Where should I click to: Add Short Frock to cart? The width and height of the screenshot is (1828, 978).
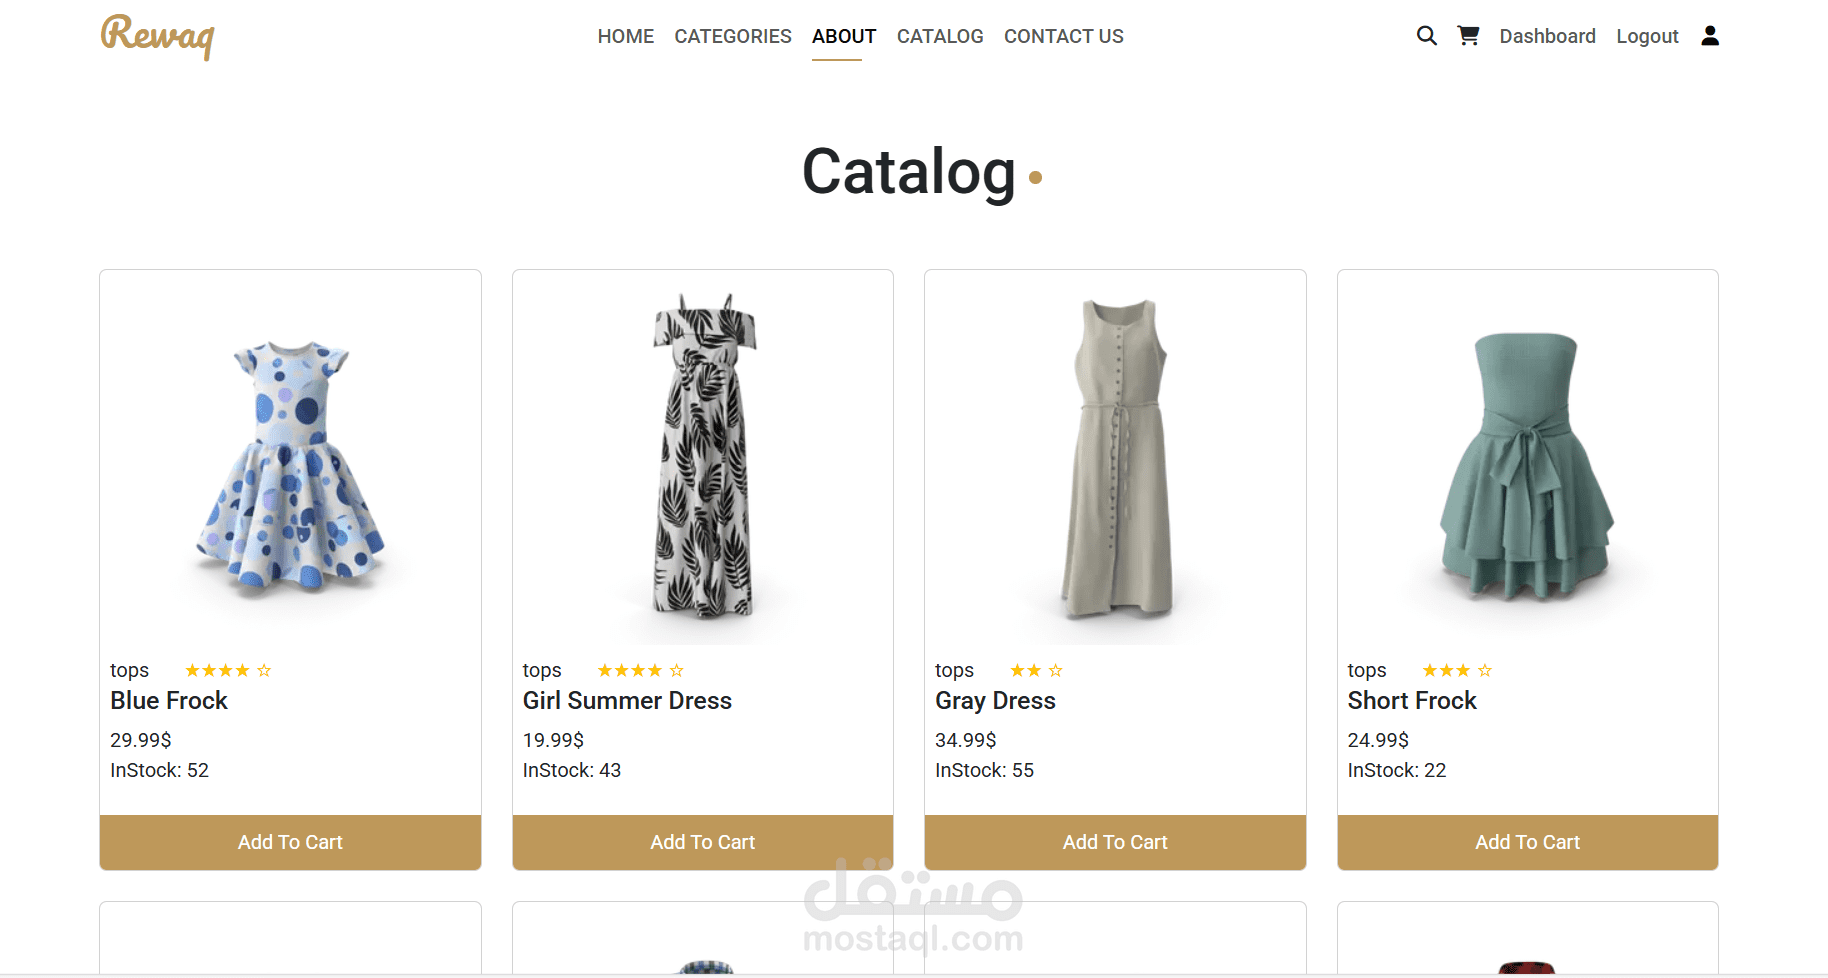(1527, 842)
